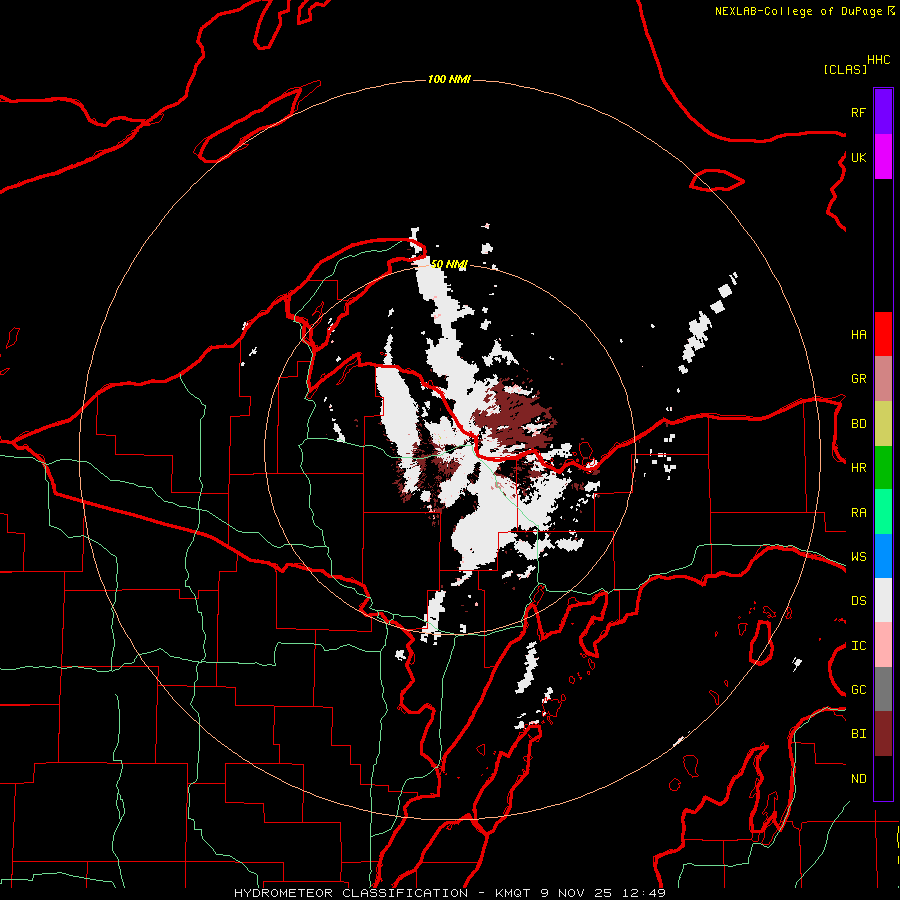This screenshot has width=900, height=900.
Task: Click the 100 NMI range ring label
Action: tap(449, 79)
